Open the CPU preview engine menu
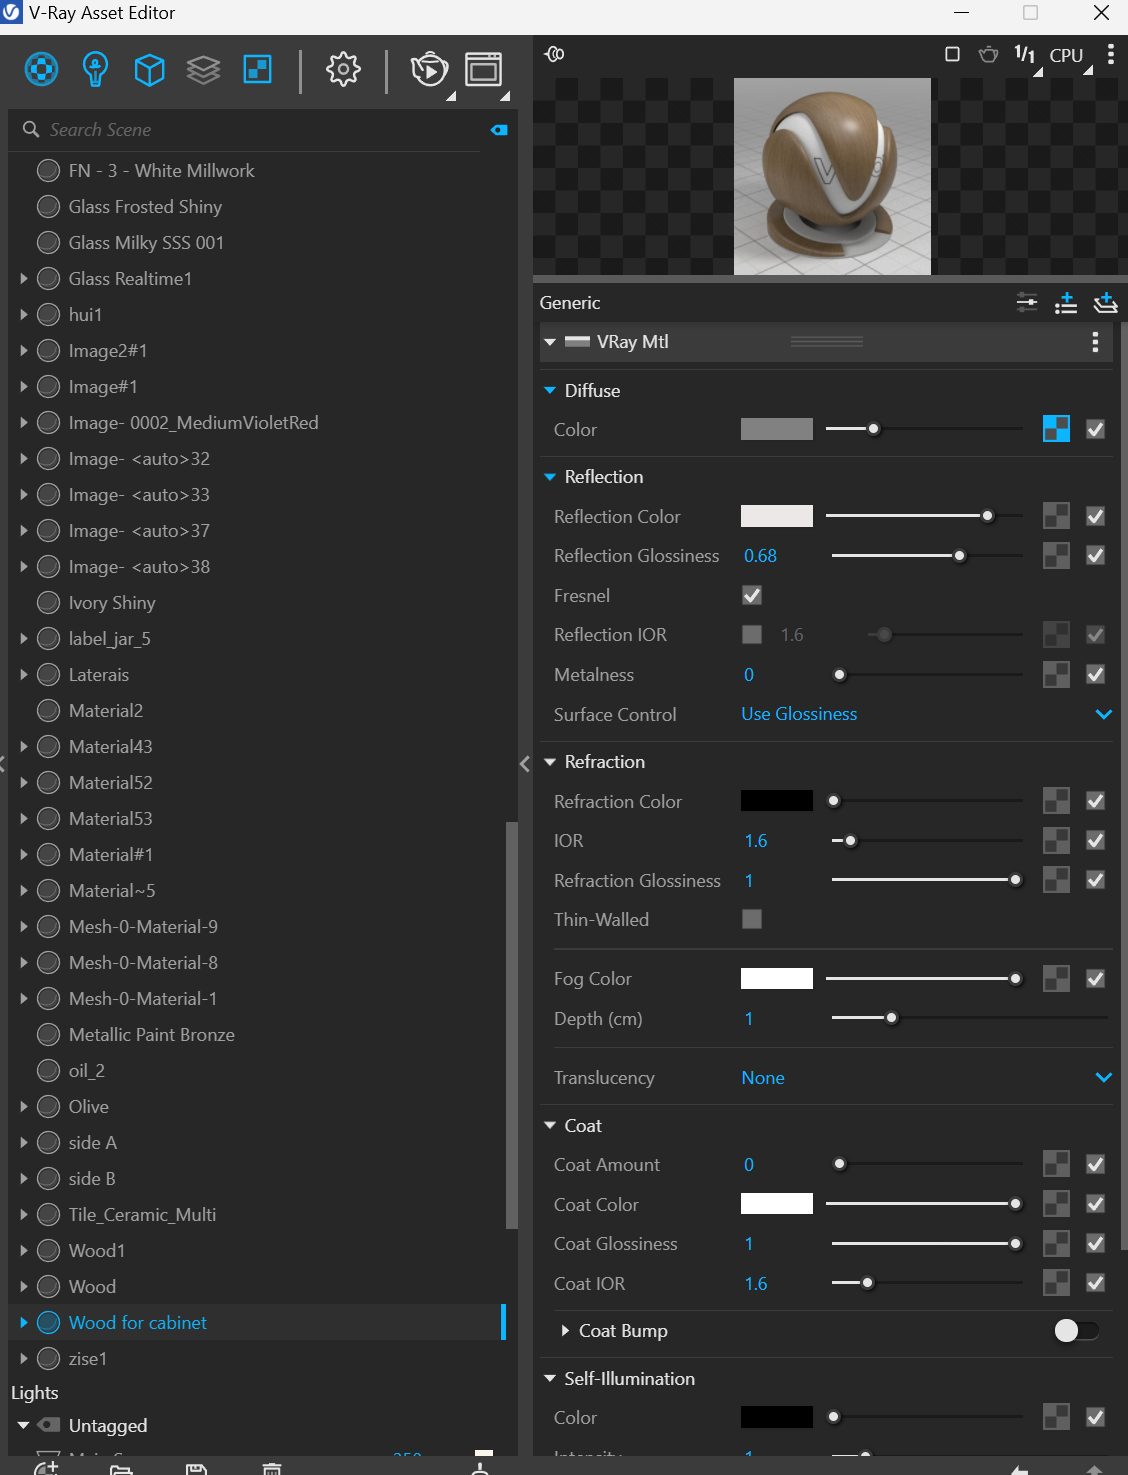1128x1475 pixels. (1066, 56)
